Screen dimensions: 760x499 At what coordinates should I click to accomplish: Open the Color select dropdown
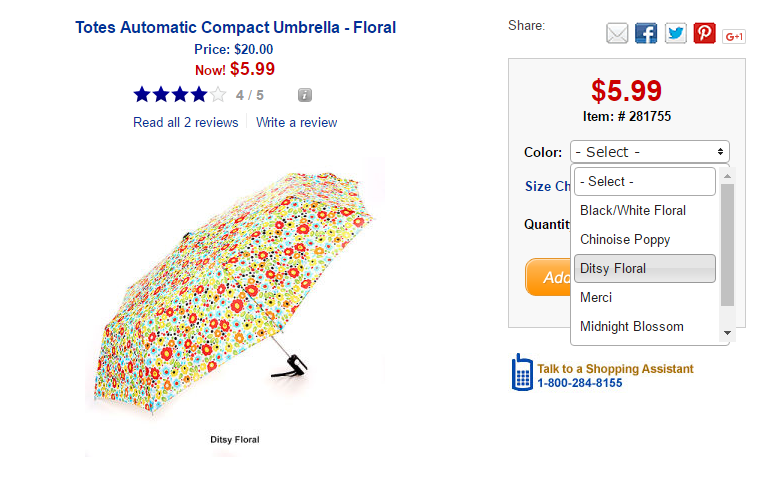click(x=649, y=152)
